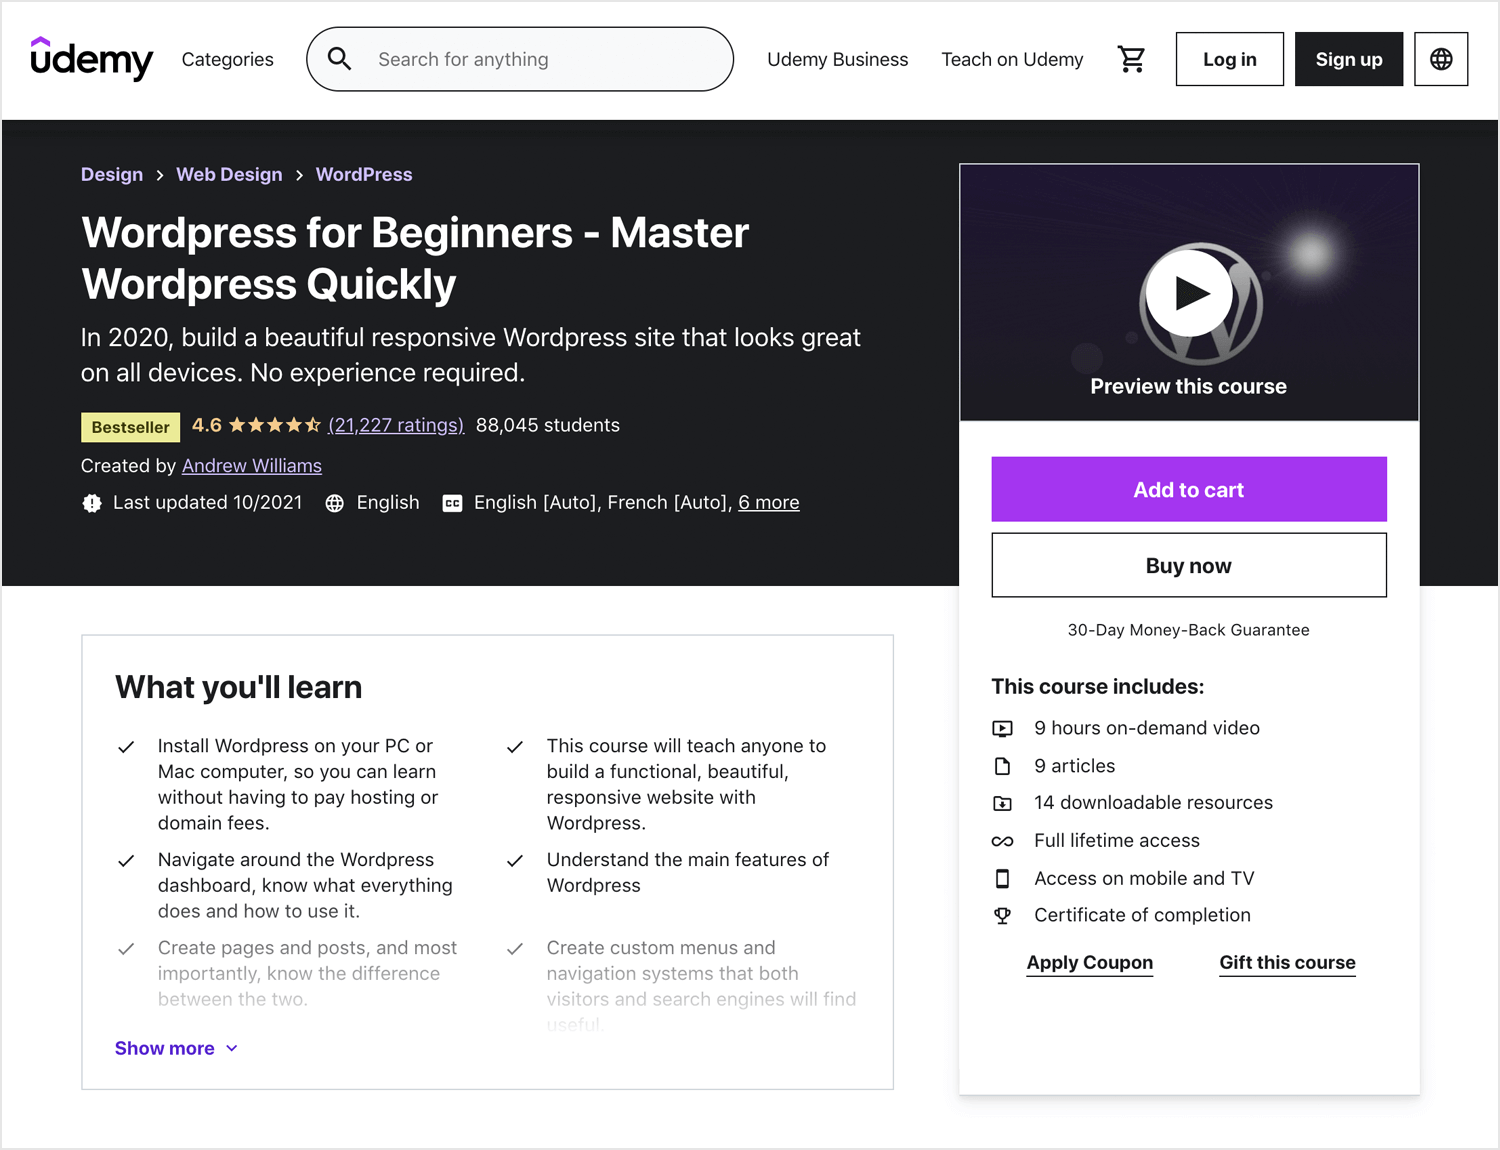Screen dimensions: 1500x1150
Task: Click breadcrumb chevron after Design
Action: pos(160,175)
